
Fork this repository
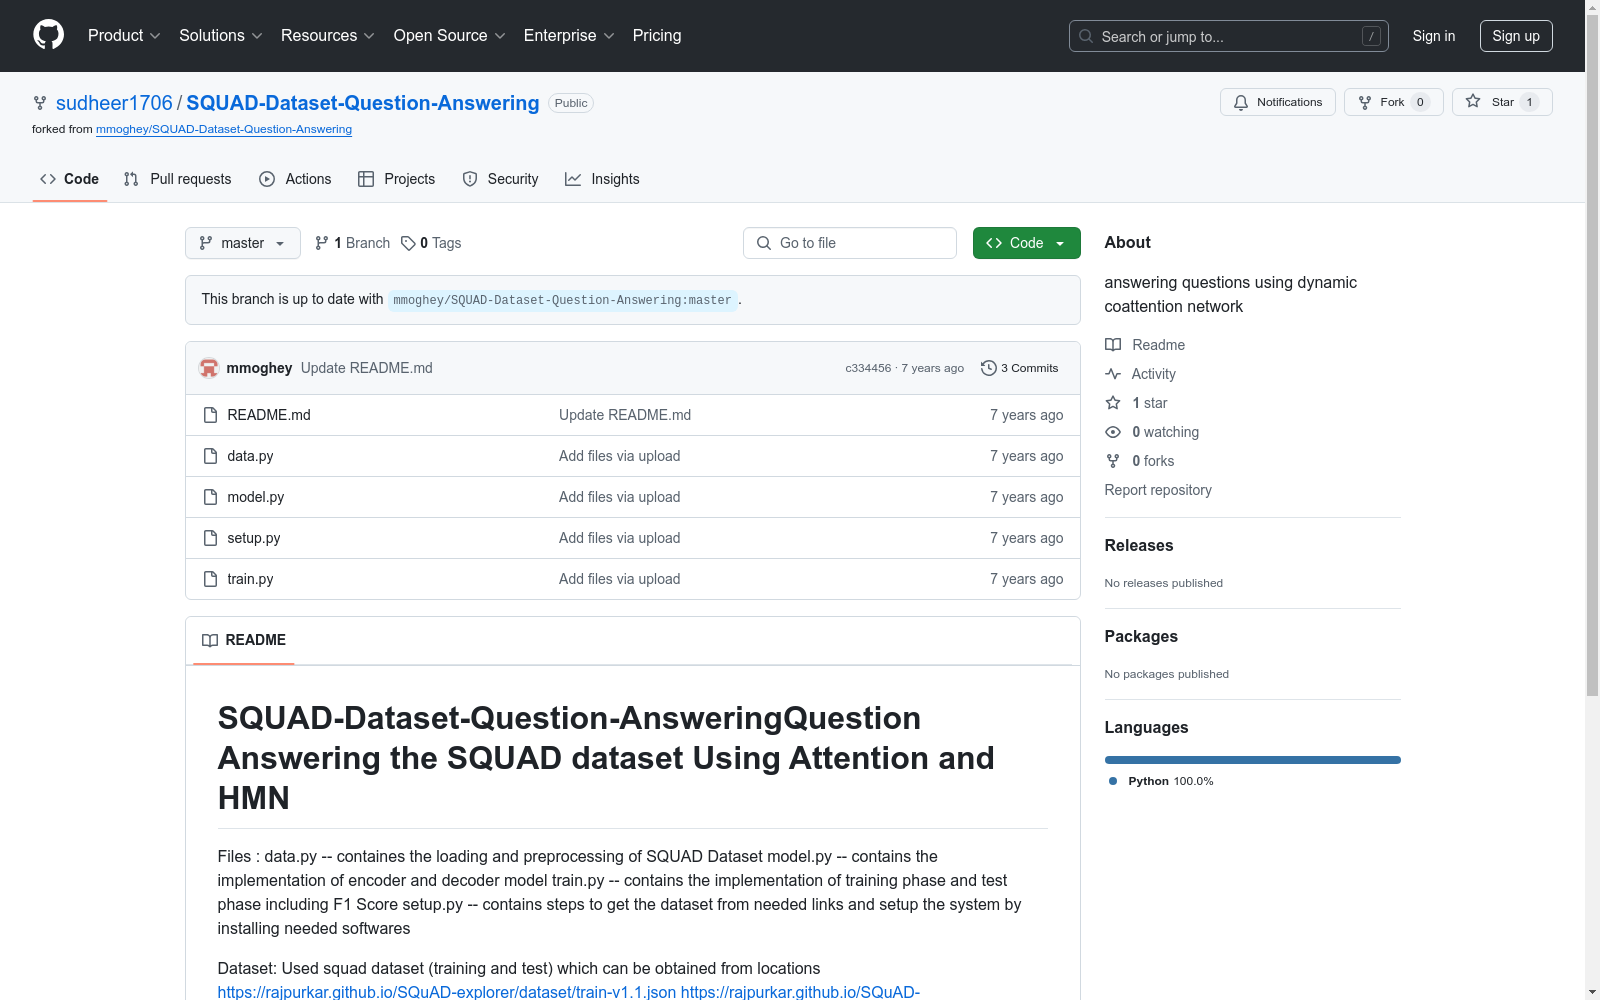point(1393,102)
